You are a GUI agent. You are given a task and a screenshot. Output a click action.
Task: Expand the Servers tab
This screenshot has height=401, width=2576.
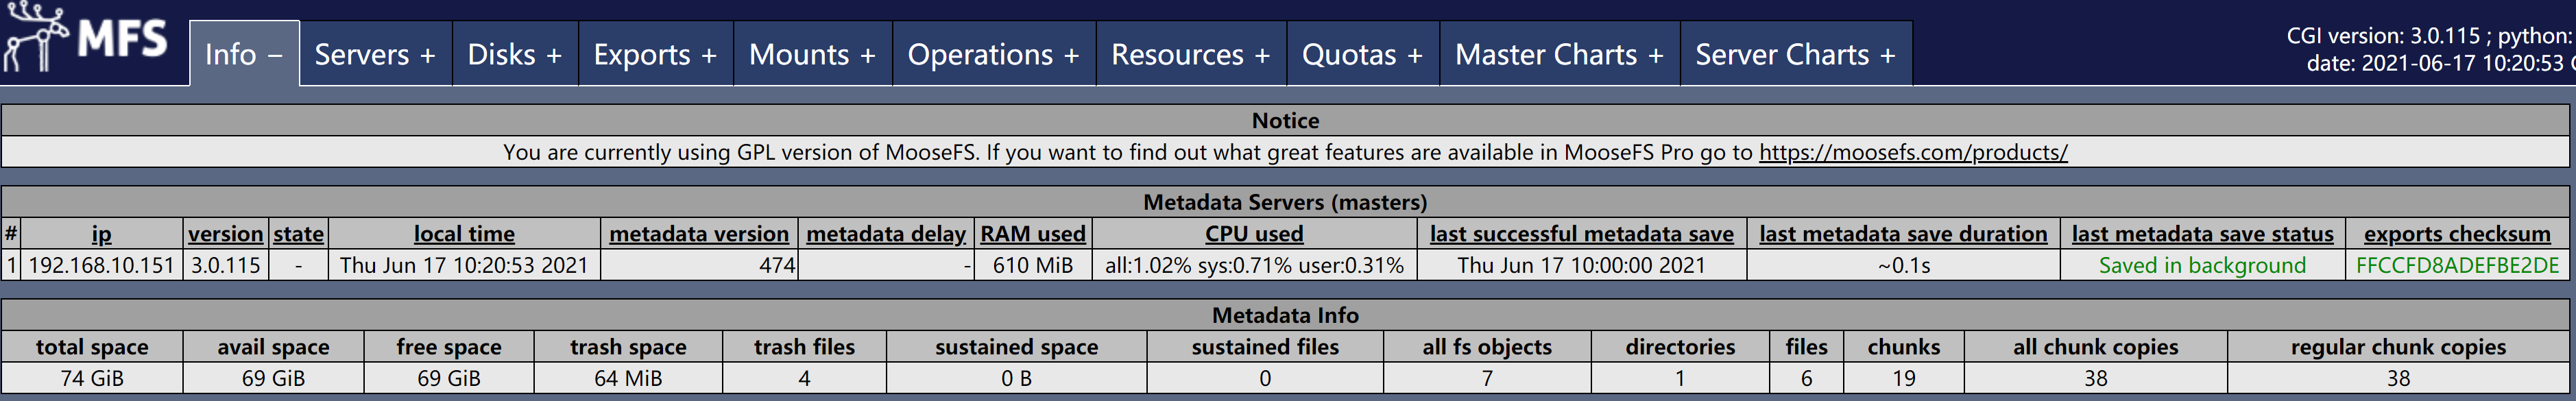[x=375, y=54]
